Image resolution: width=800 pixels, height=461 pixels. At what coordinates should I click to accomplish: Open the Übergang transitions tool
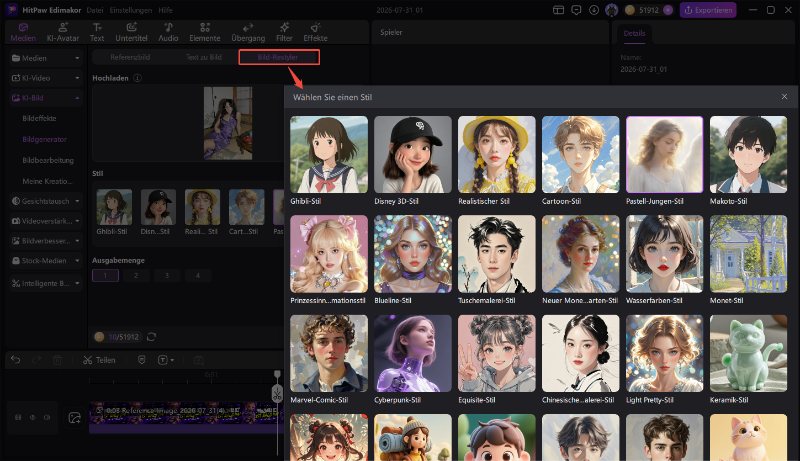point(248,32)
